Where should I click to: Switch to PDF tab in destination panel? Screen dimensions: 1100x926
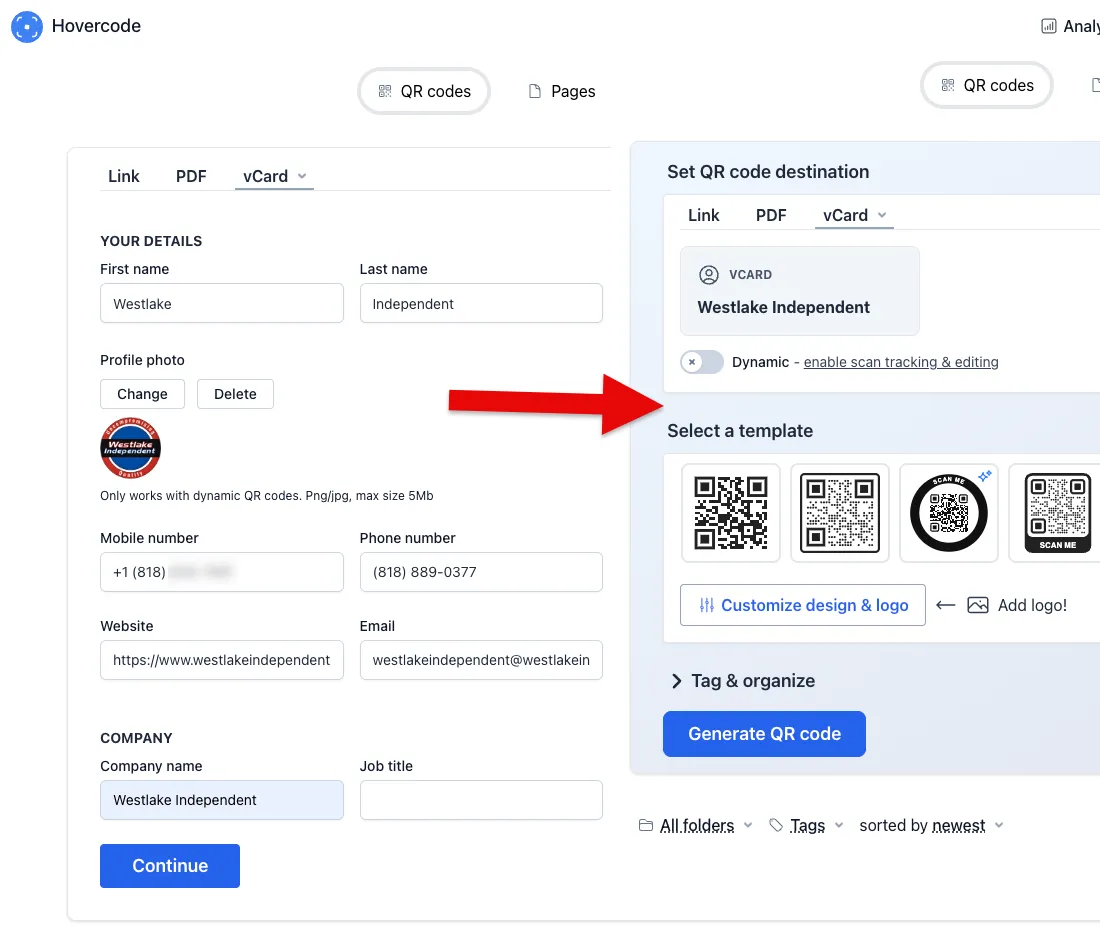tap(771, 215)
